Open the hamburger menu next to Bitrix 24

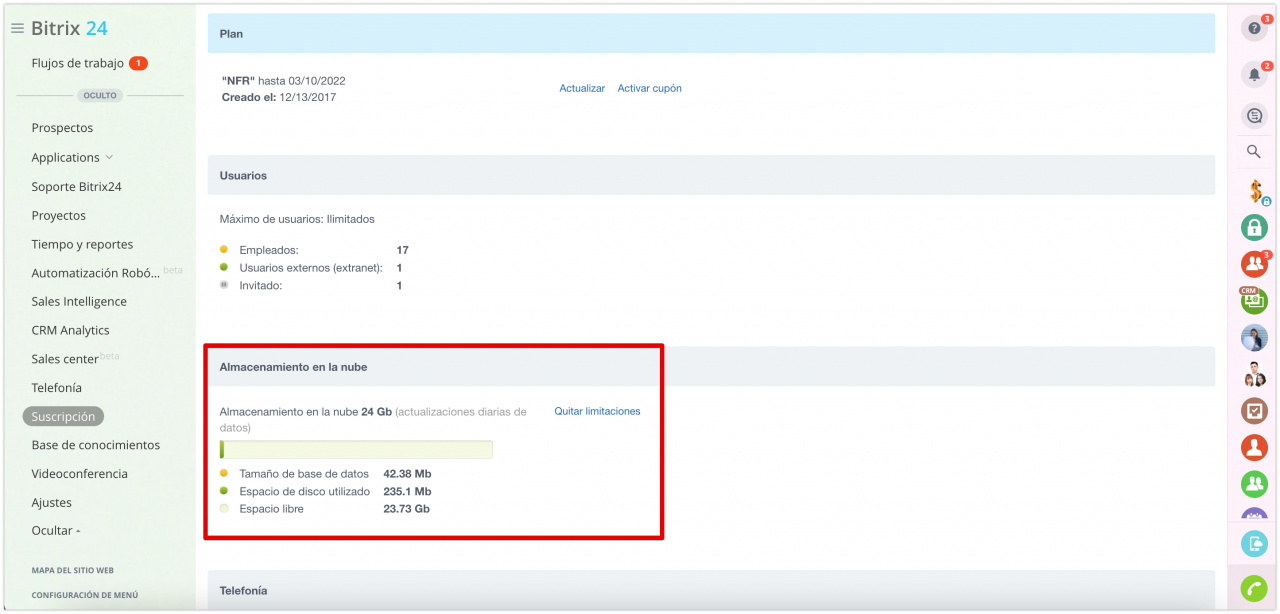(x=17, y=28)
